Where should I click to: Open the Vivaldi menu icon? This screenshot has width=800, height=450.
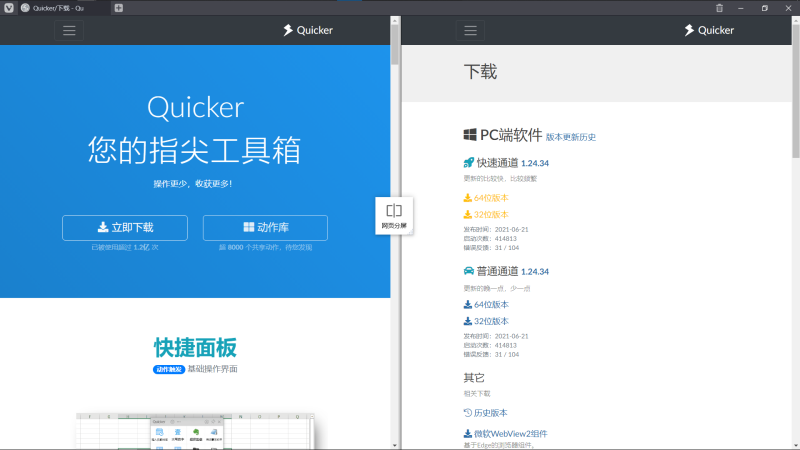[x=9, y=8]
